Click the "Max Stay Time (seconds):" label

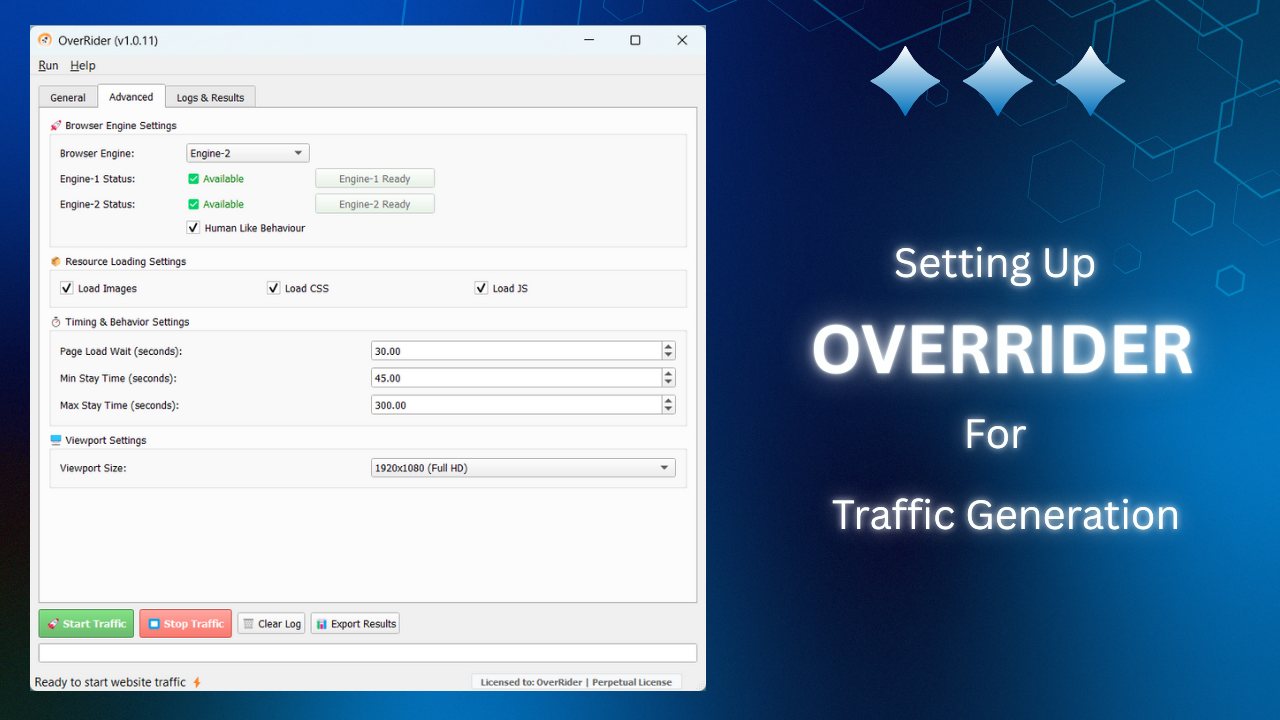point(120,405)
